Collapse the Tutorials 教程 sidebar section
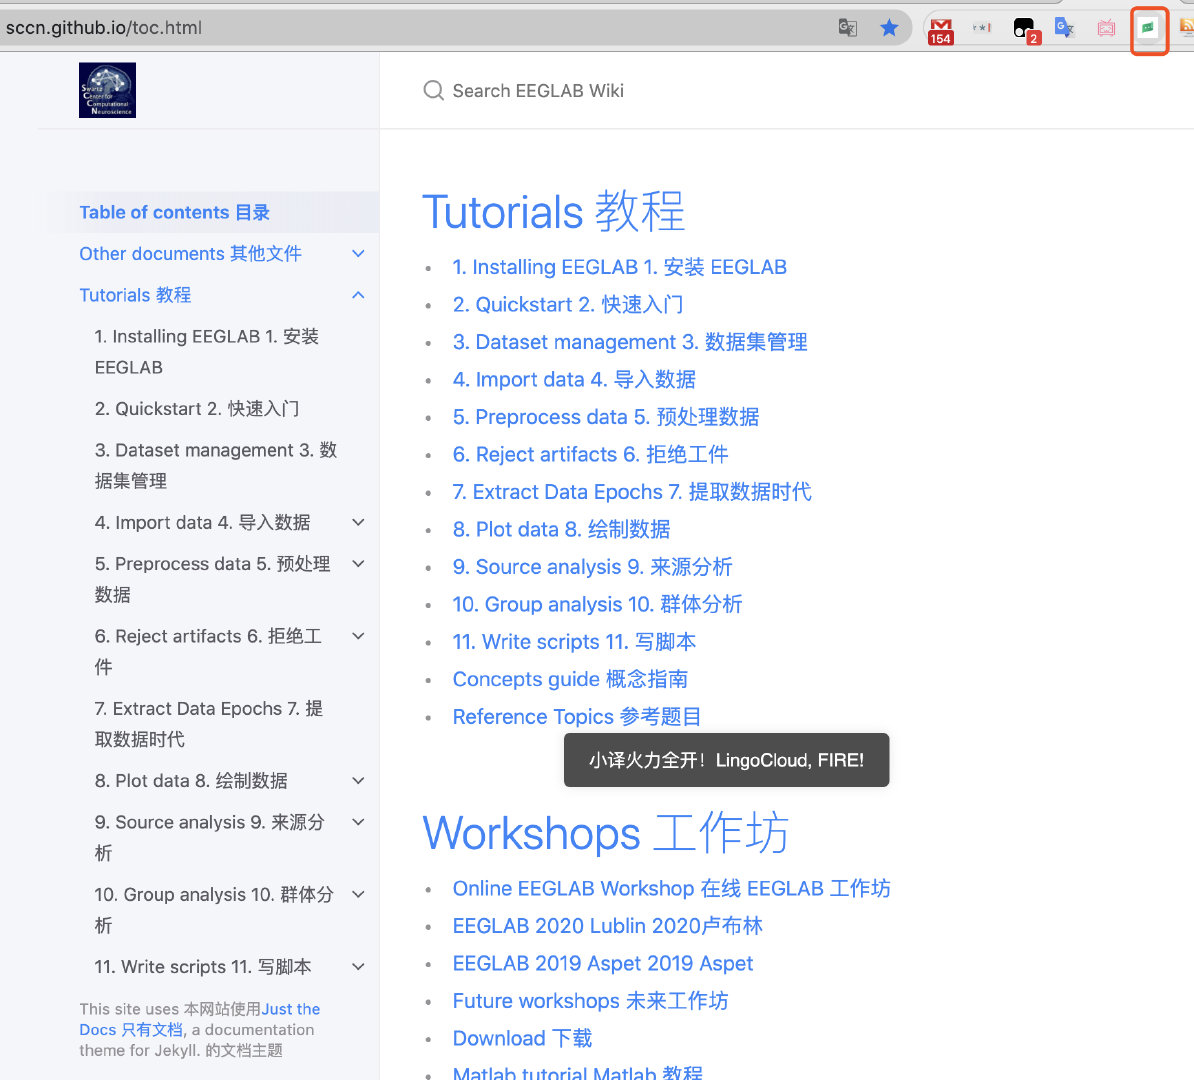The width and height of the screenshot is (1194, 1080). point(357,295)
